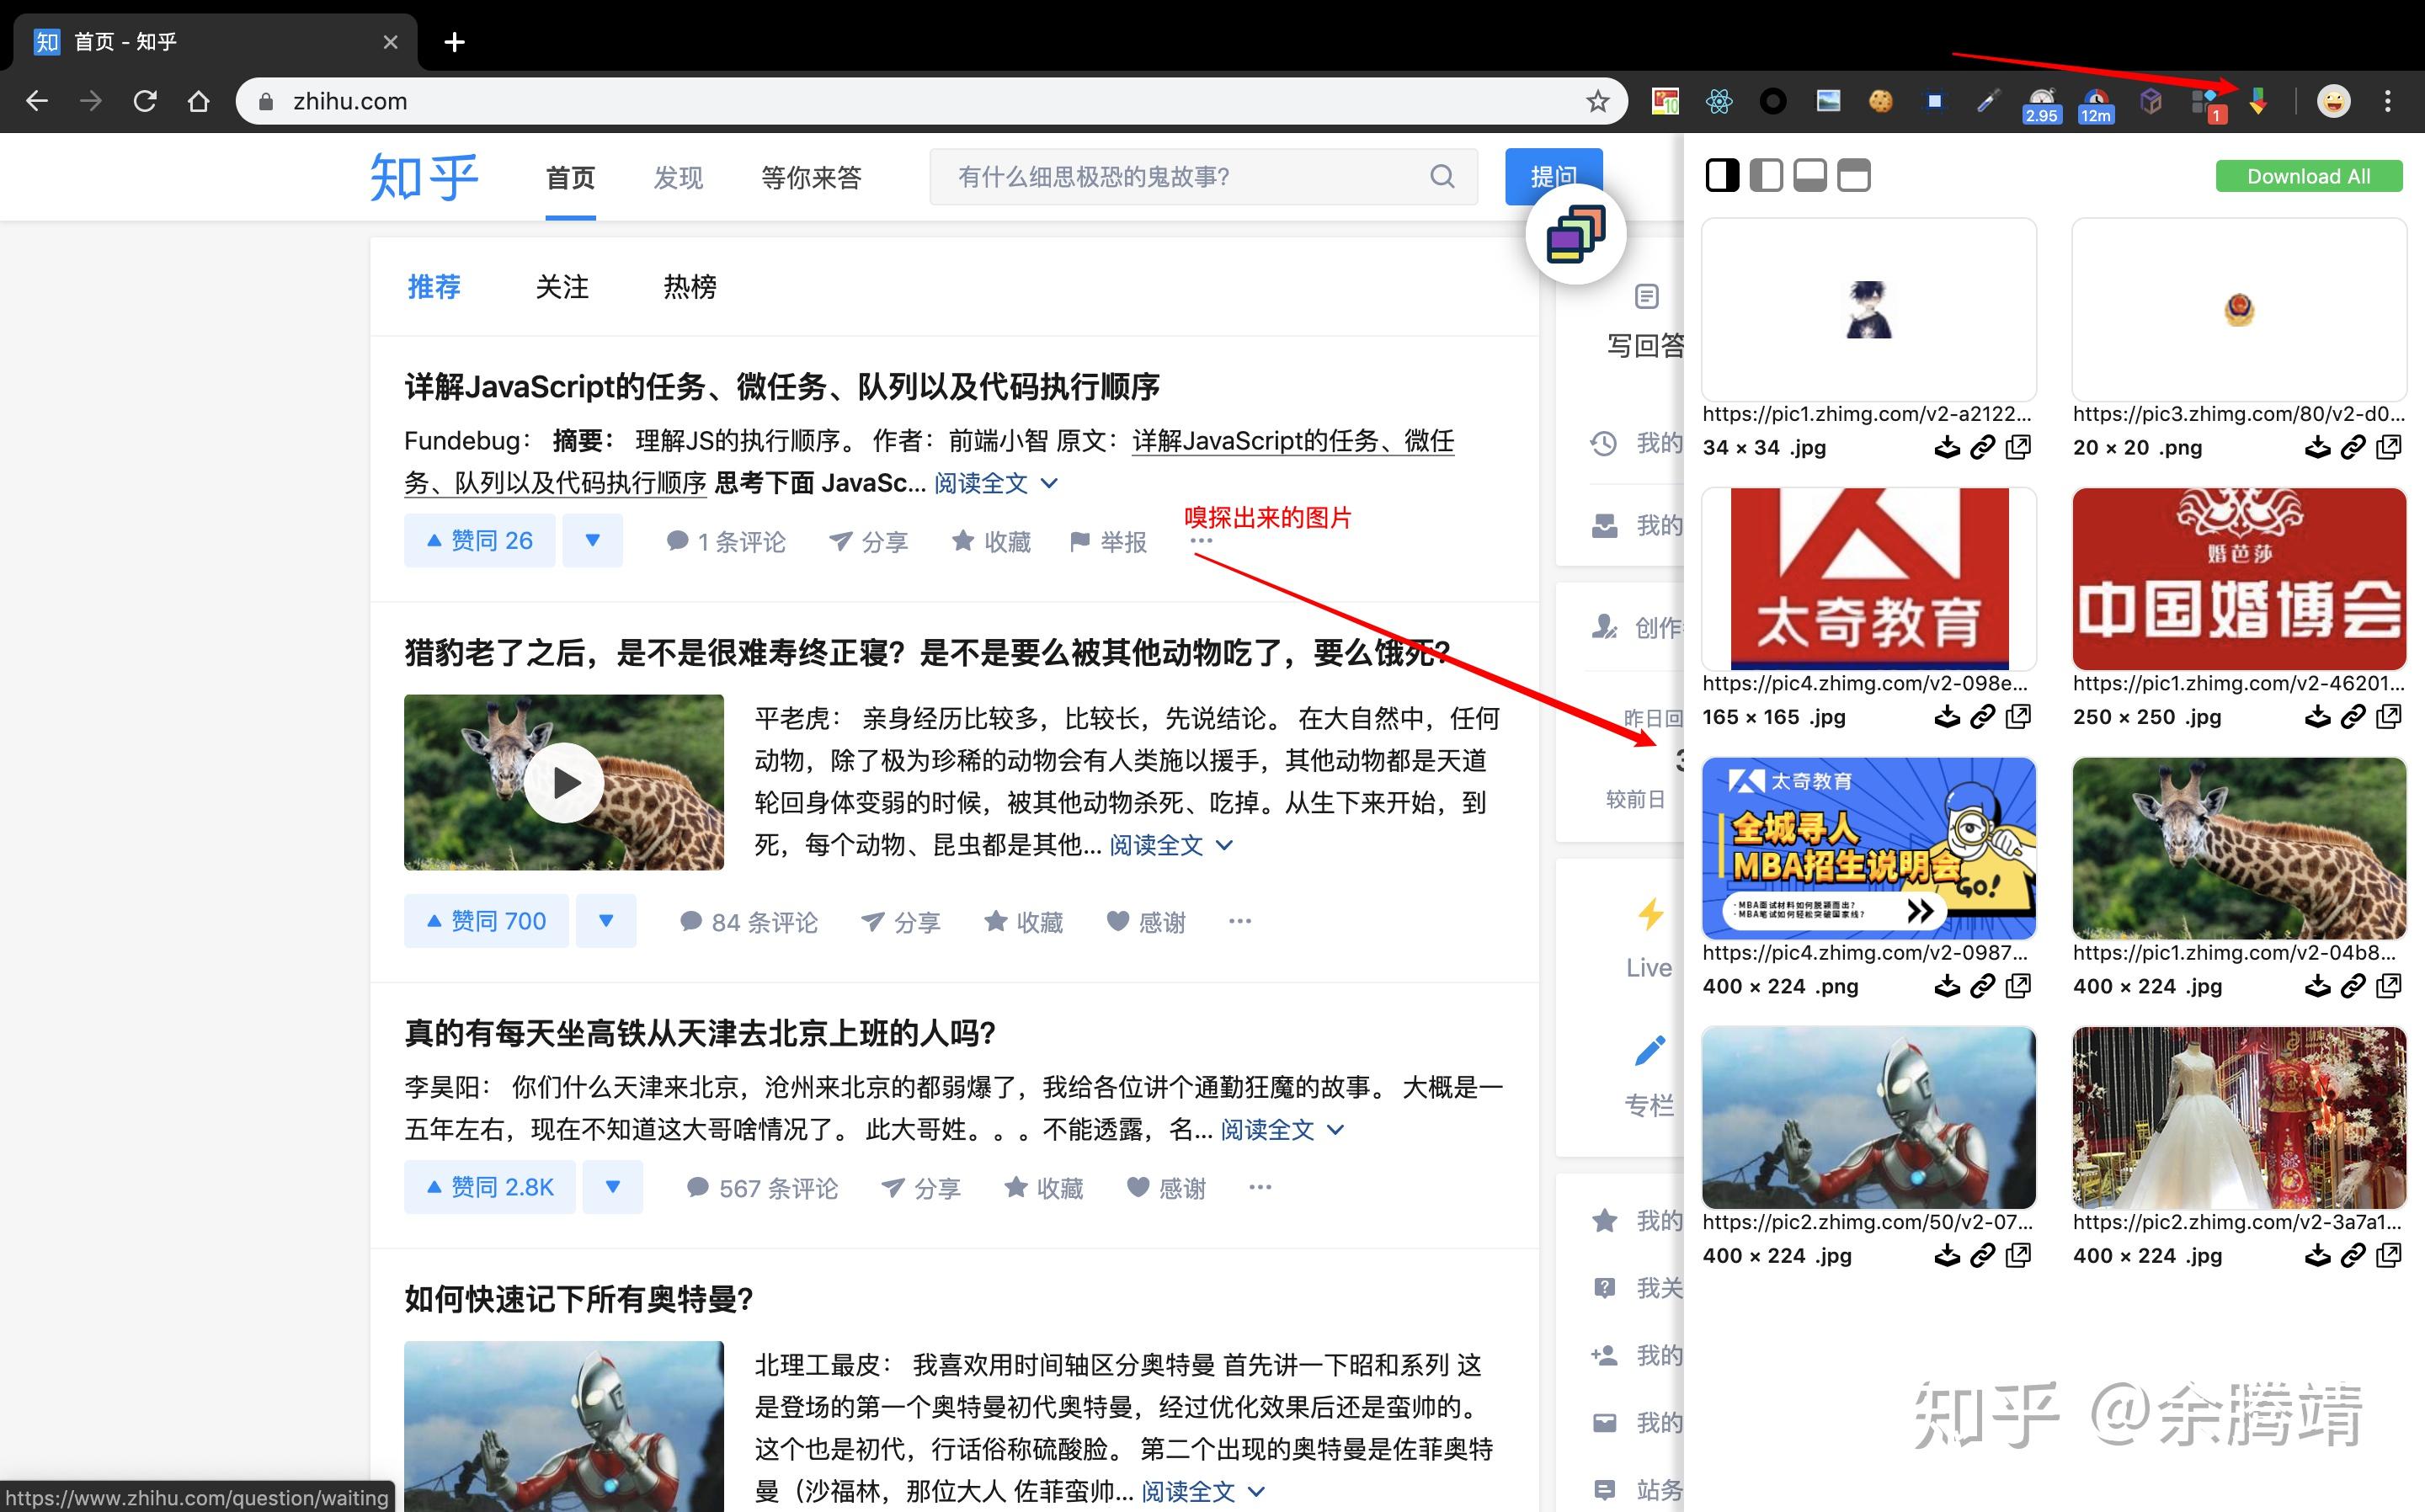Viewport: 2425px width, 1512px height.
Task: Play the giraffe video thumbnail
Action: tap(565, 783)
